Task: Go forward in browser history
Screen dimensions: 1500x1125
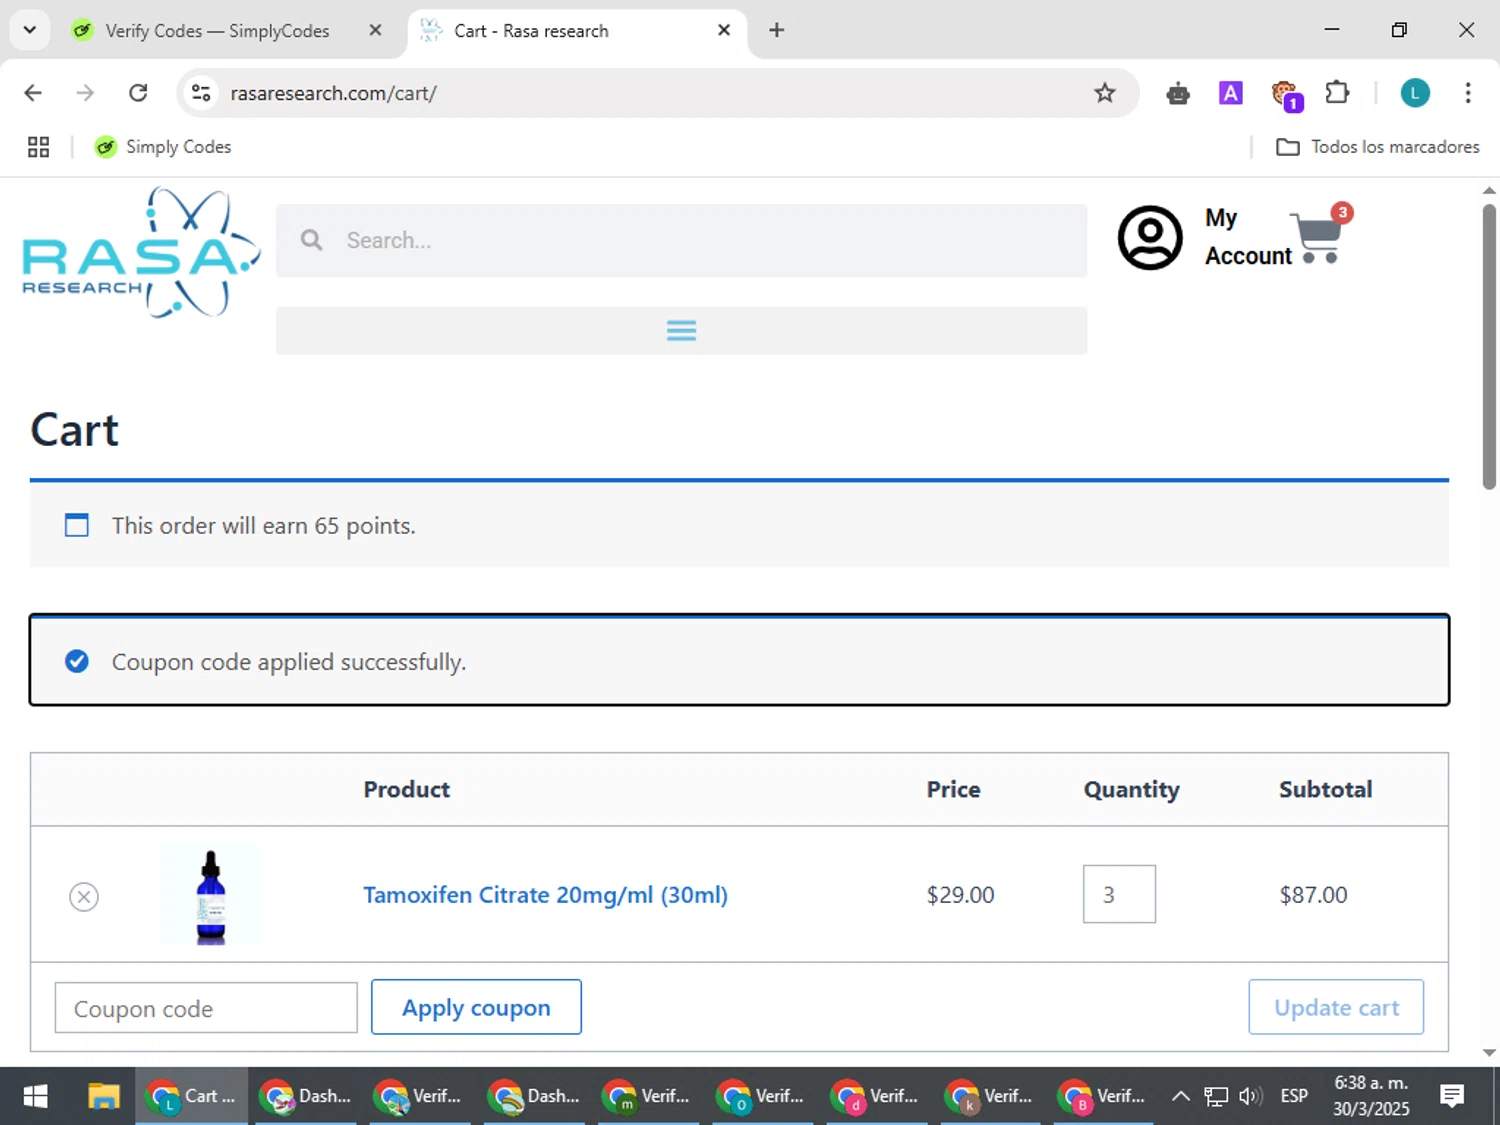Action: (85, 93)
